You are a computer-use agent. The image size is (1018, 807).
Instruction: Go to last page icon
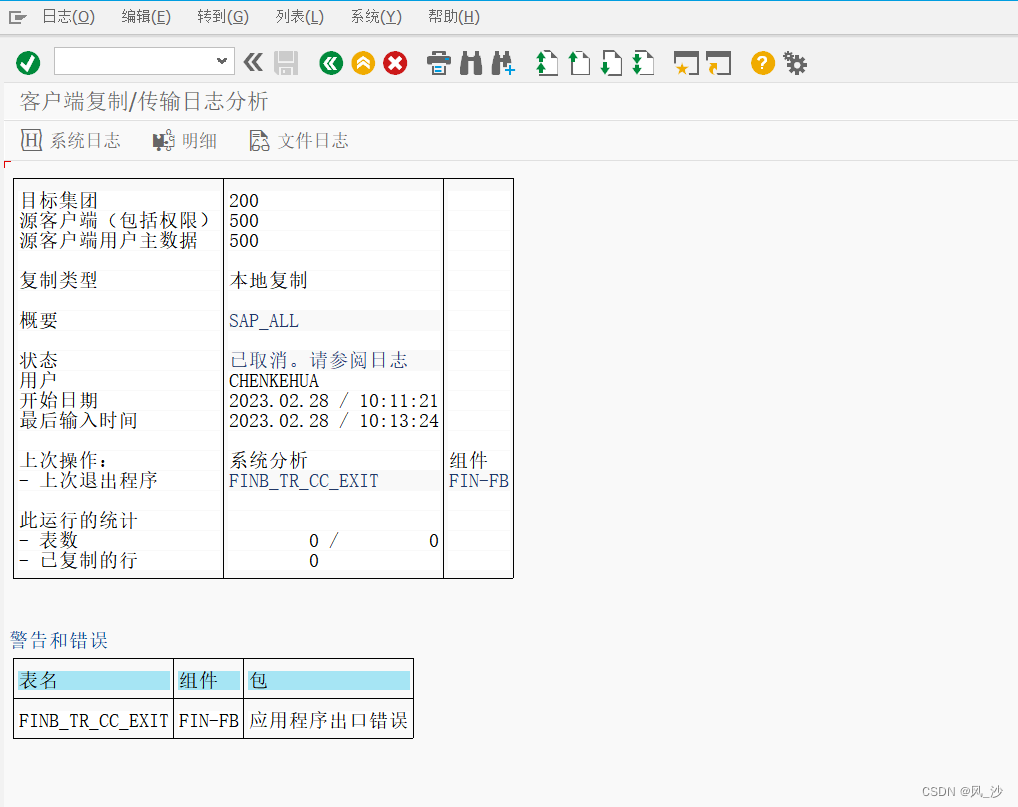[x=643, y=63]
